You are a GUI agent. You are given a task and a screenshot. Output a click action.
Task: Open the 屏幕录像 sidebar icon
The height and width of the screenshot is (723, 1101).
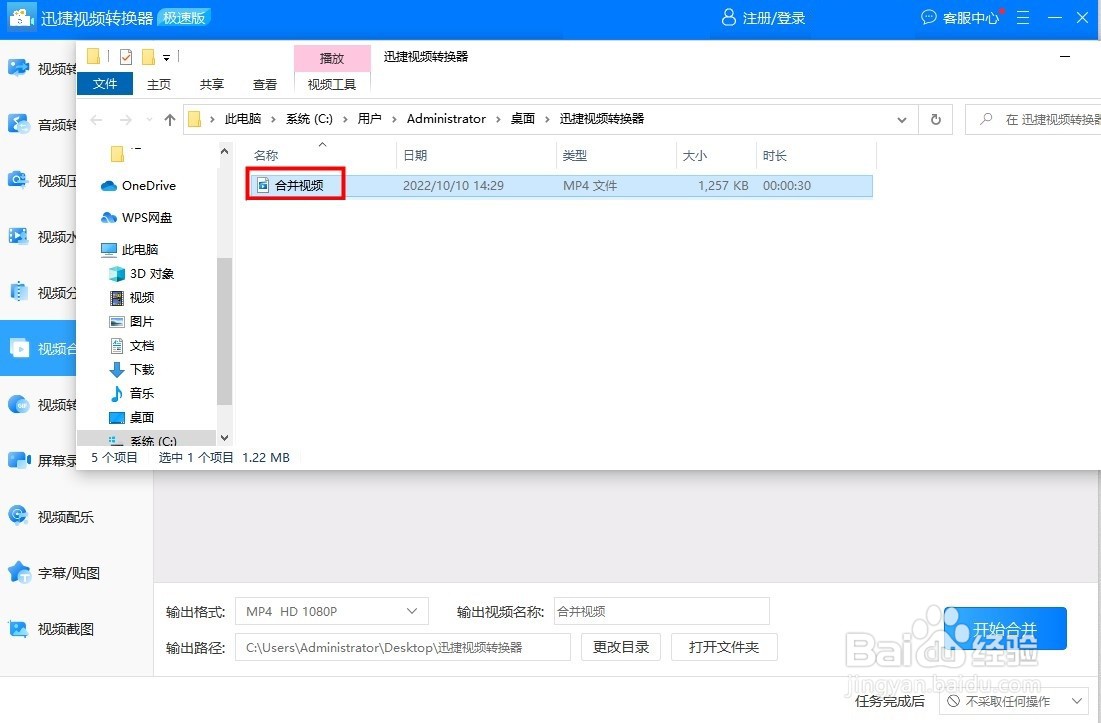[x=19, y=460]
